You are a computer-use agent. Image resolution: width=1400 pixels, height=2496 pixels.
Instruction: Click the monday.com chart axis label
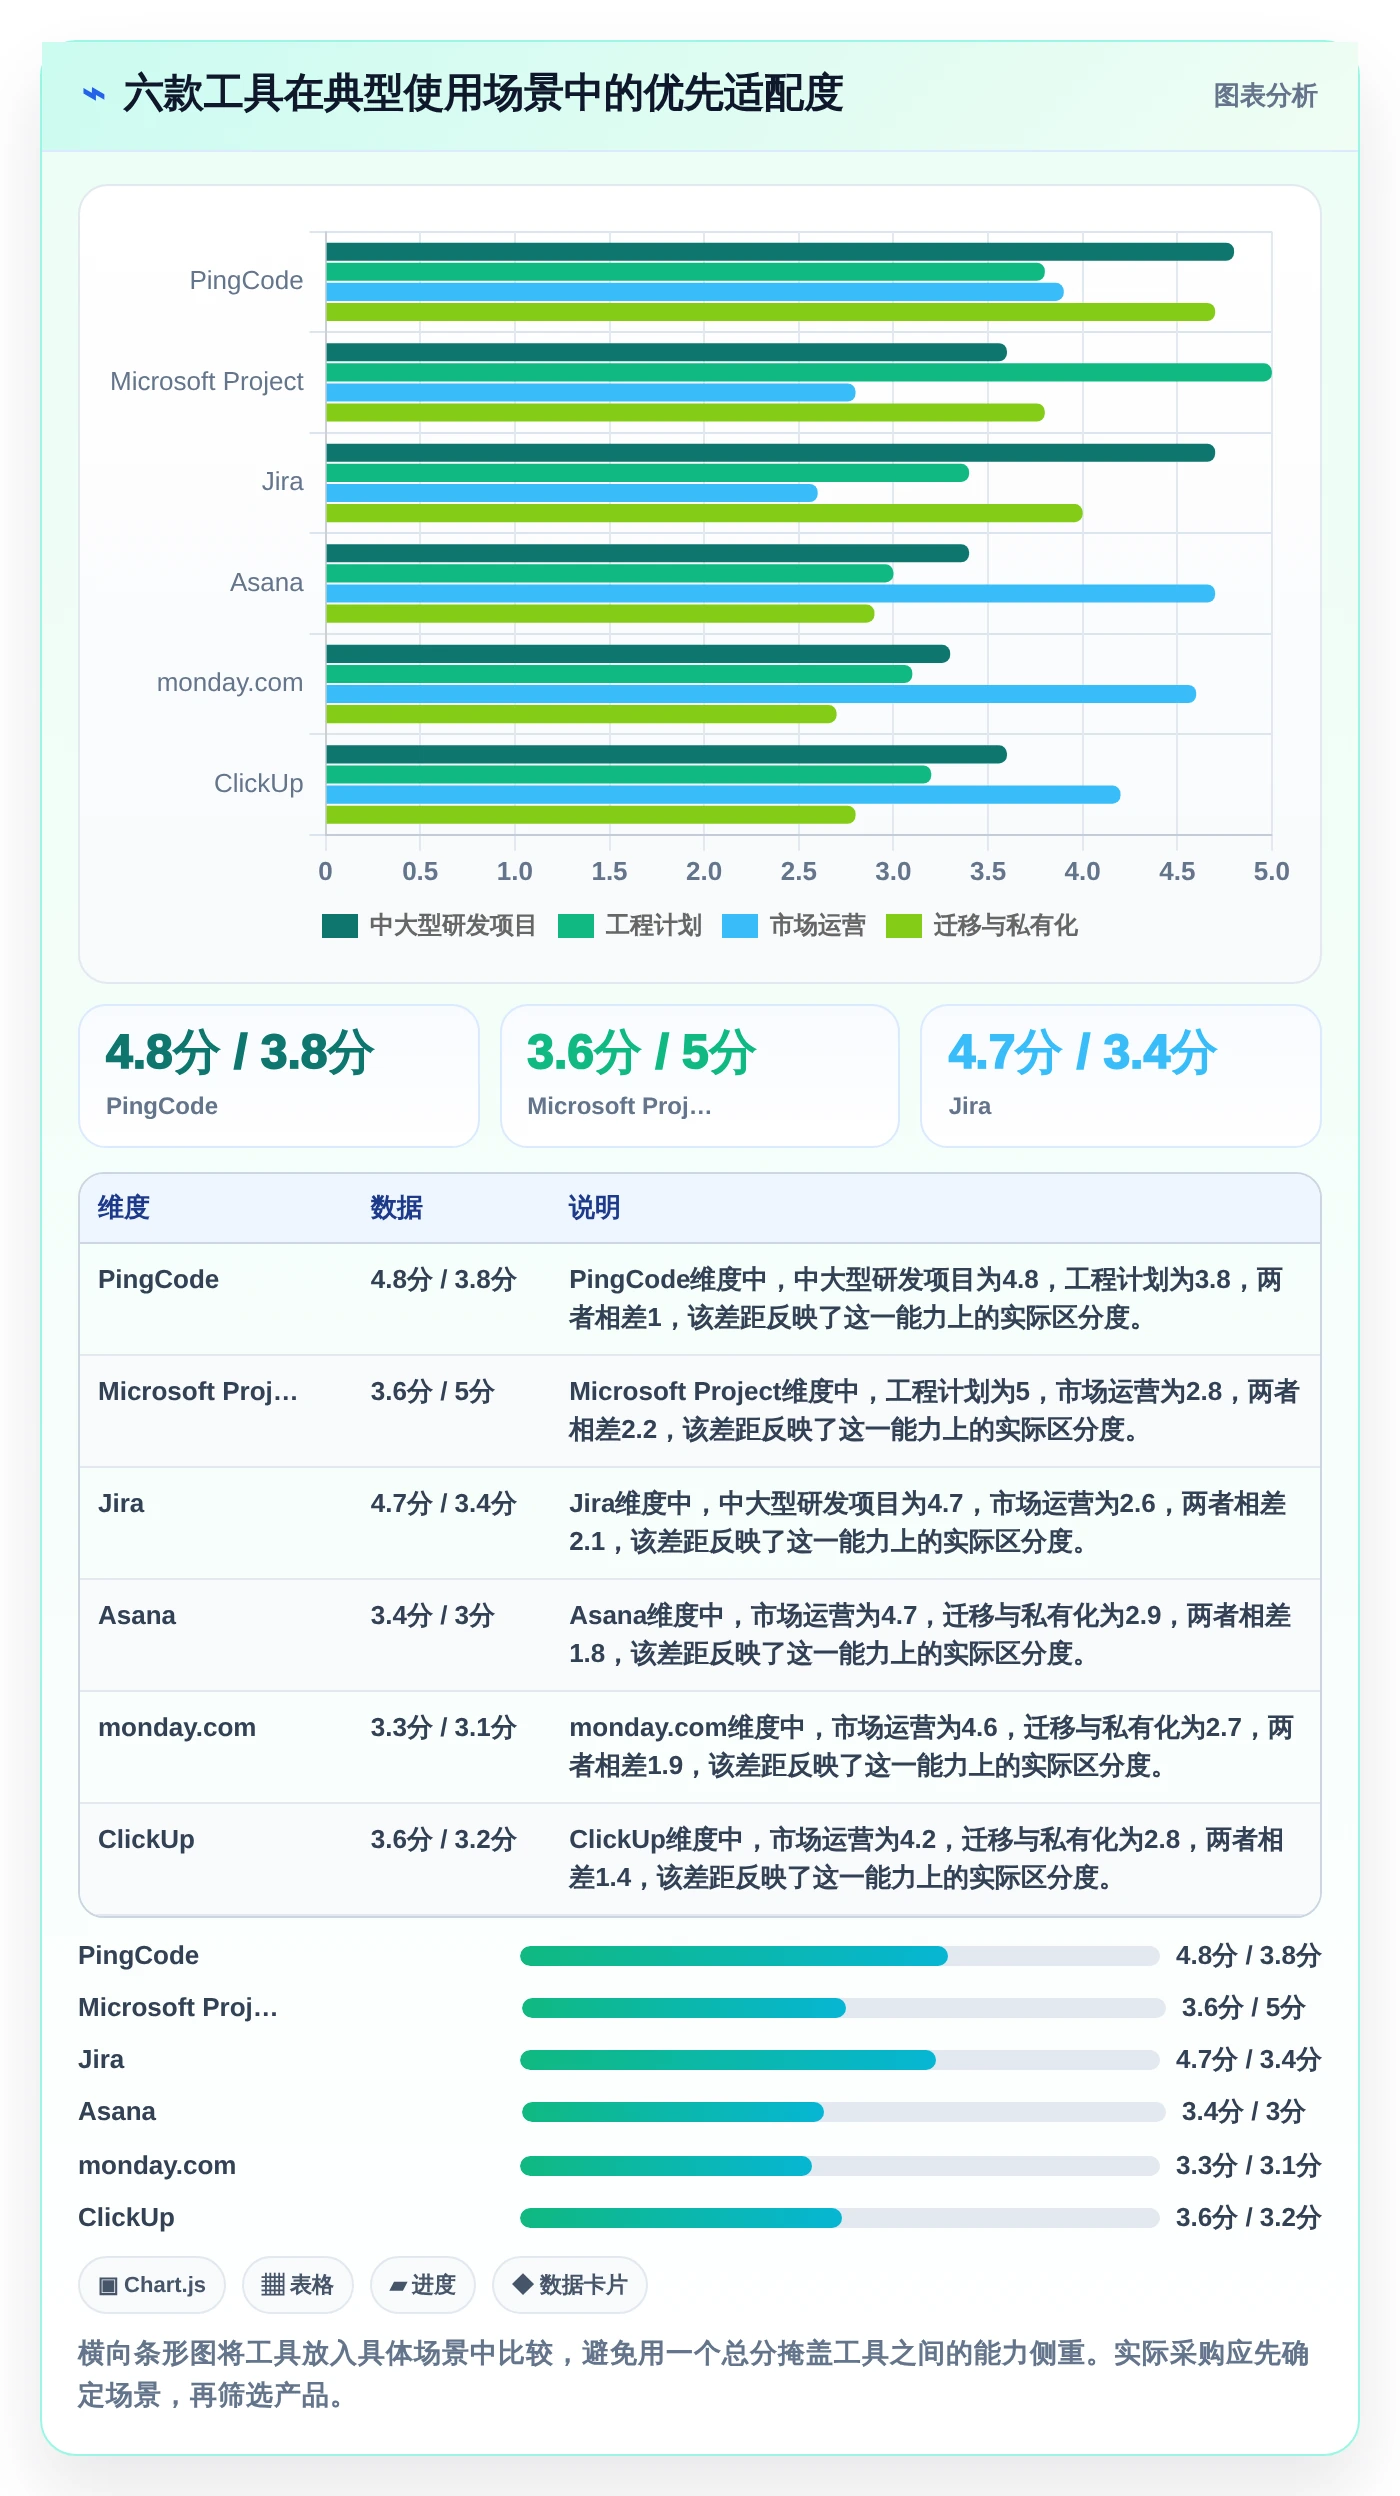click(x=230, y=683)
